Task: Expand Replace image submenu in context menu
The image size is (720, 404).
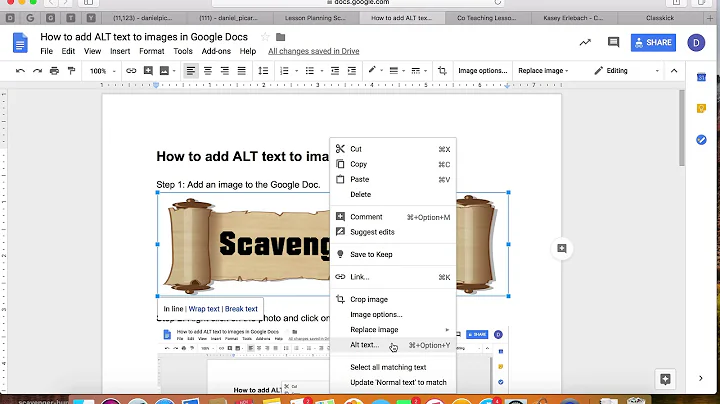Action: 393,330
